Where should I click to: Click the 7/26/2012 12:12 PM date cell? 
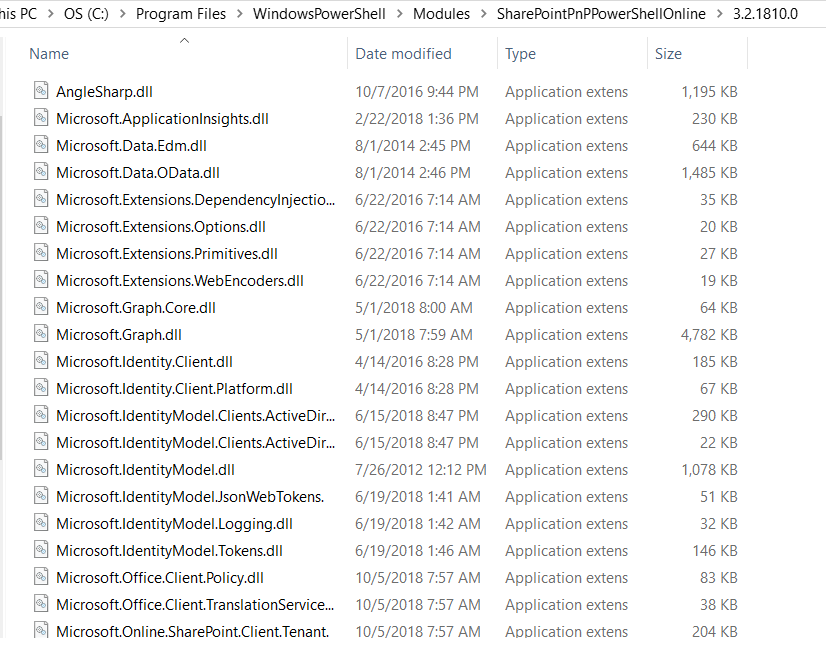pyautogui.click(x=421, y=470)
